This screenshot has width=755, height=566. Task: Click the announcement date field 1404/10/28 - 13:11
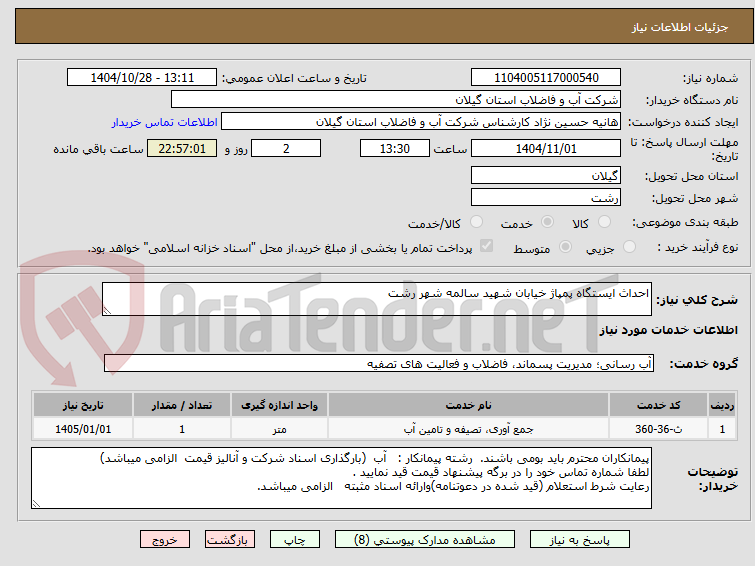click(142, 77)
